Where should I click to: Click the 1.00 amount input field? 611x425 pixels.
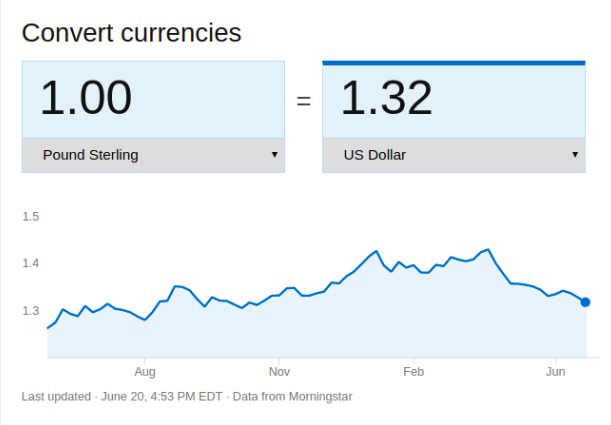(153, 99)
